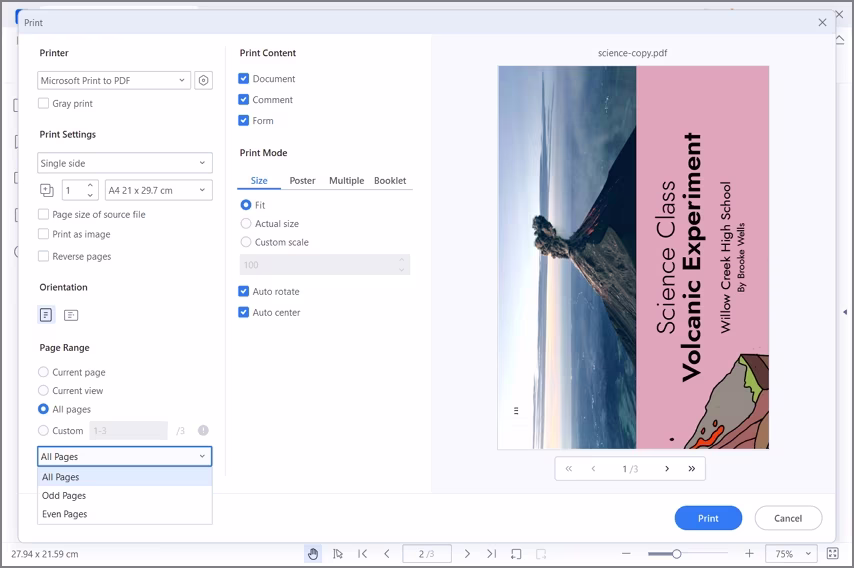Click the zoom slider handle
854x568 pixels.
tap(677, 553)
